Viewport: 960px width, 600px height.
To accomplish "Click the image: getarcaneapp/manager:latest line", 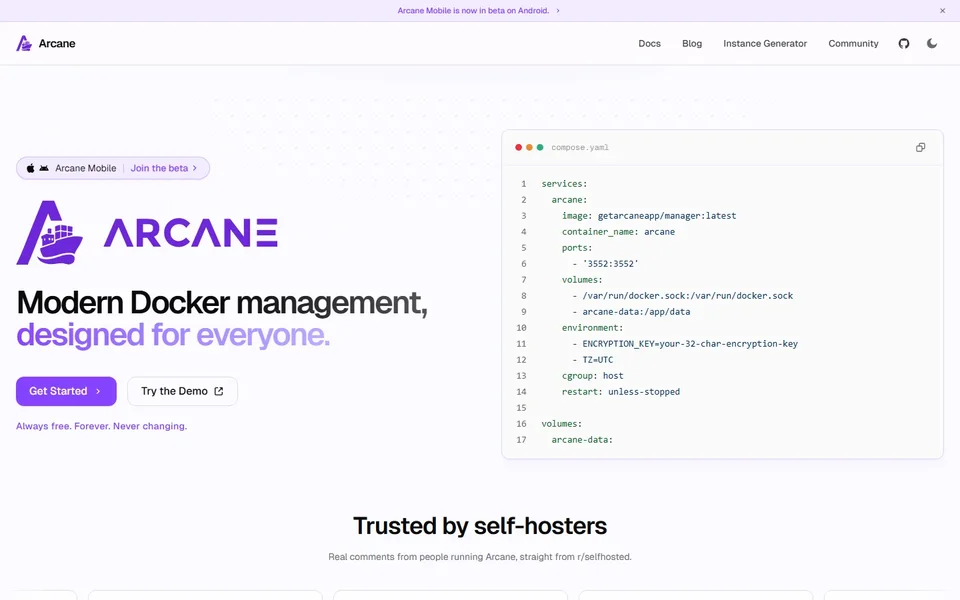I will coord(649,216).
